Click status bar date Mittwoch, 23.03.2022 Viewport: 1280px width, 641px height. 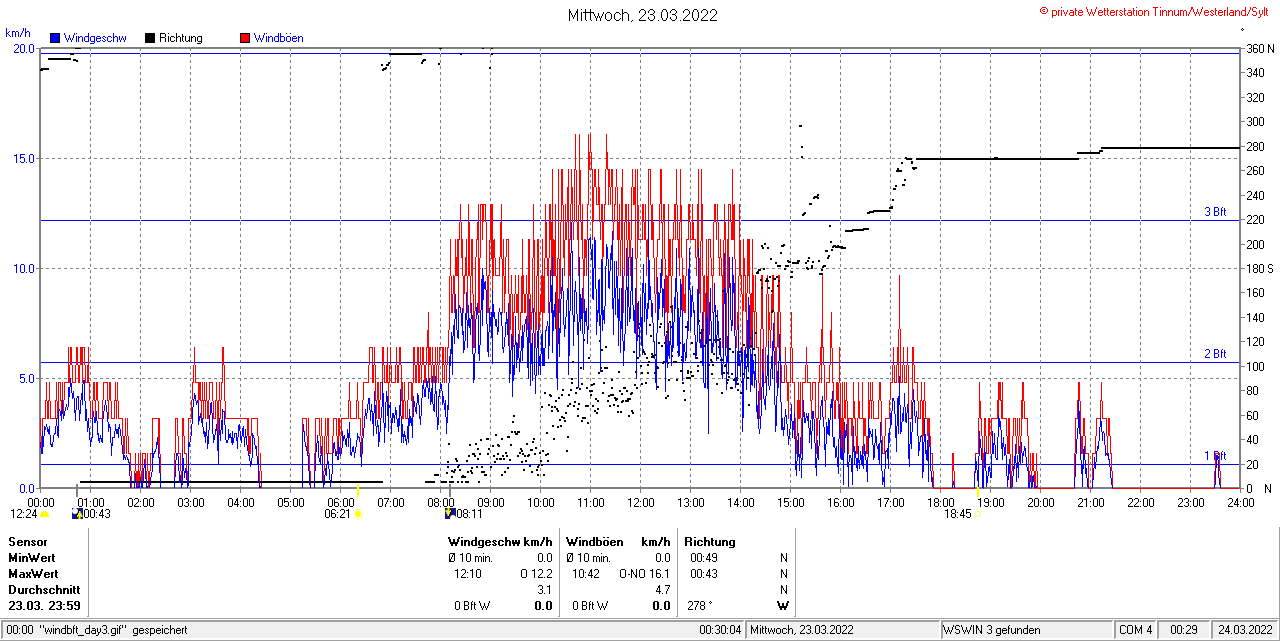[802, 630]
